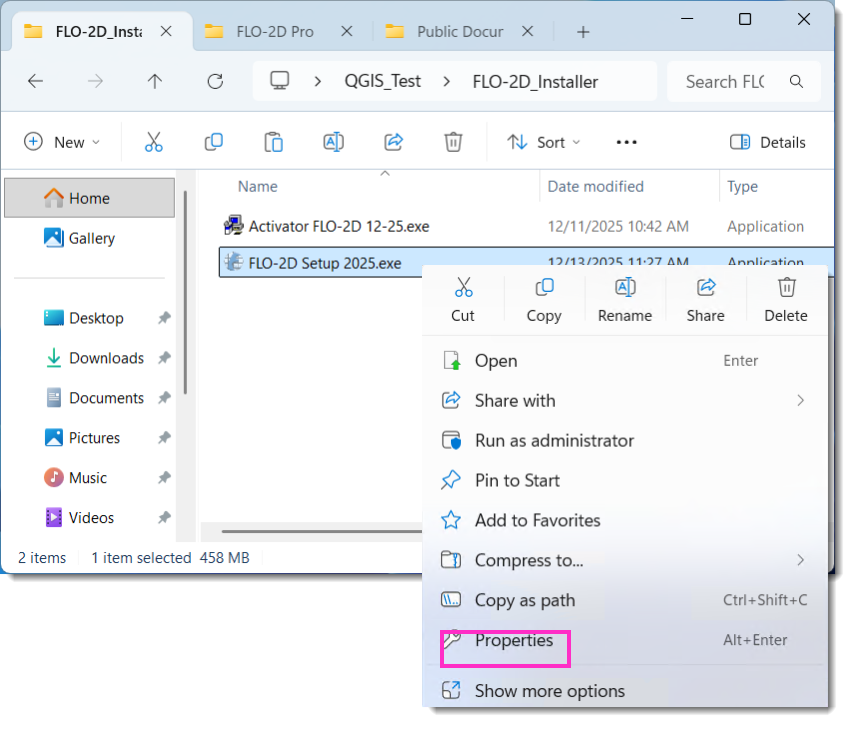Toggle the Details pane button
The image size is (858, 730).
pyautogui.click(x=767, y=142)
